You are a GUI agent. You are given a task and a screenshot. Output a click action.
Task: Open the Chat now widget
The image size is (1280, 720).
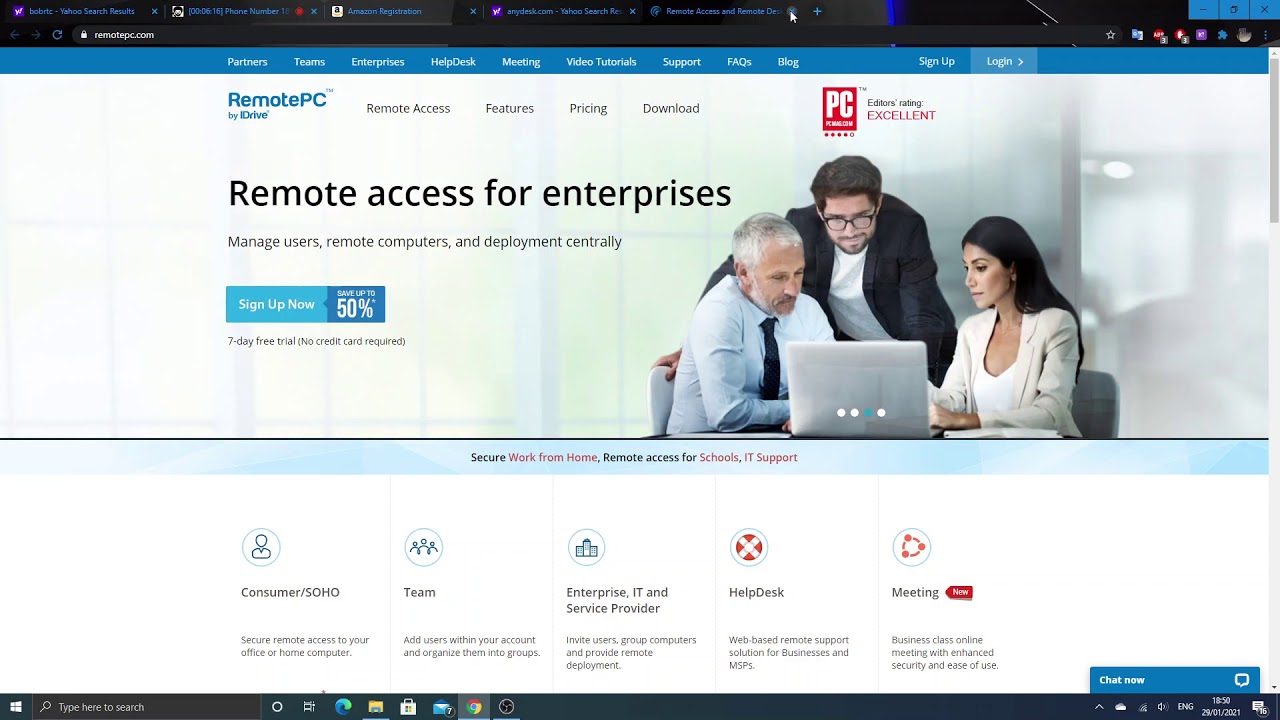[x=1175, y=680]
